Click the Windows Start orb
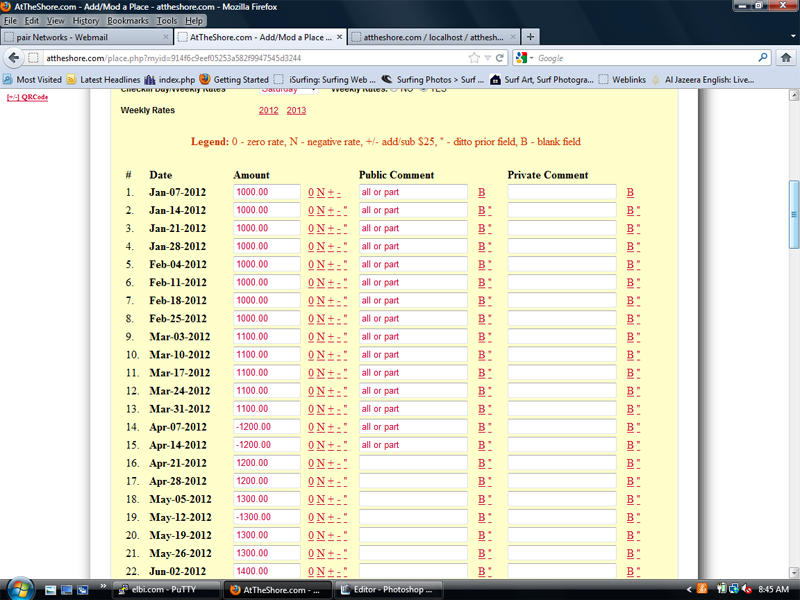The height and width of the screenshot is (600, 800). (x=19, y=589)
